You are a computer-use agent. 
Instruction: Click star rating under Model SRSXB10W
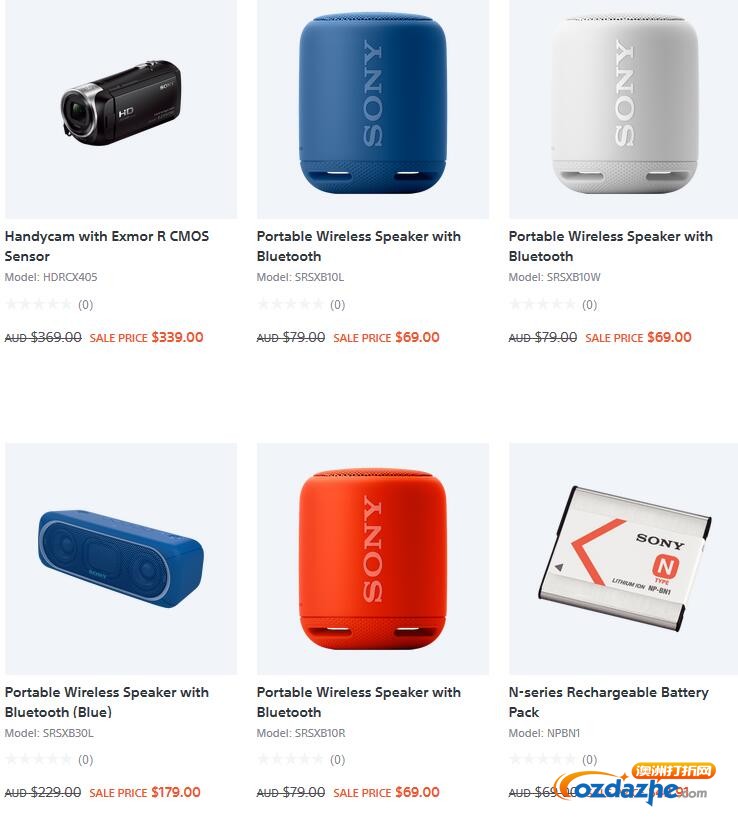[x=542, y=304]
